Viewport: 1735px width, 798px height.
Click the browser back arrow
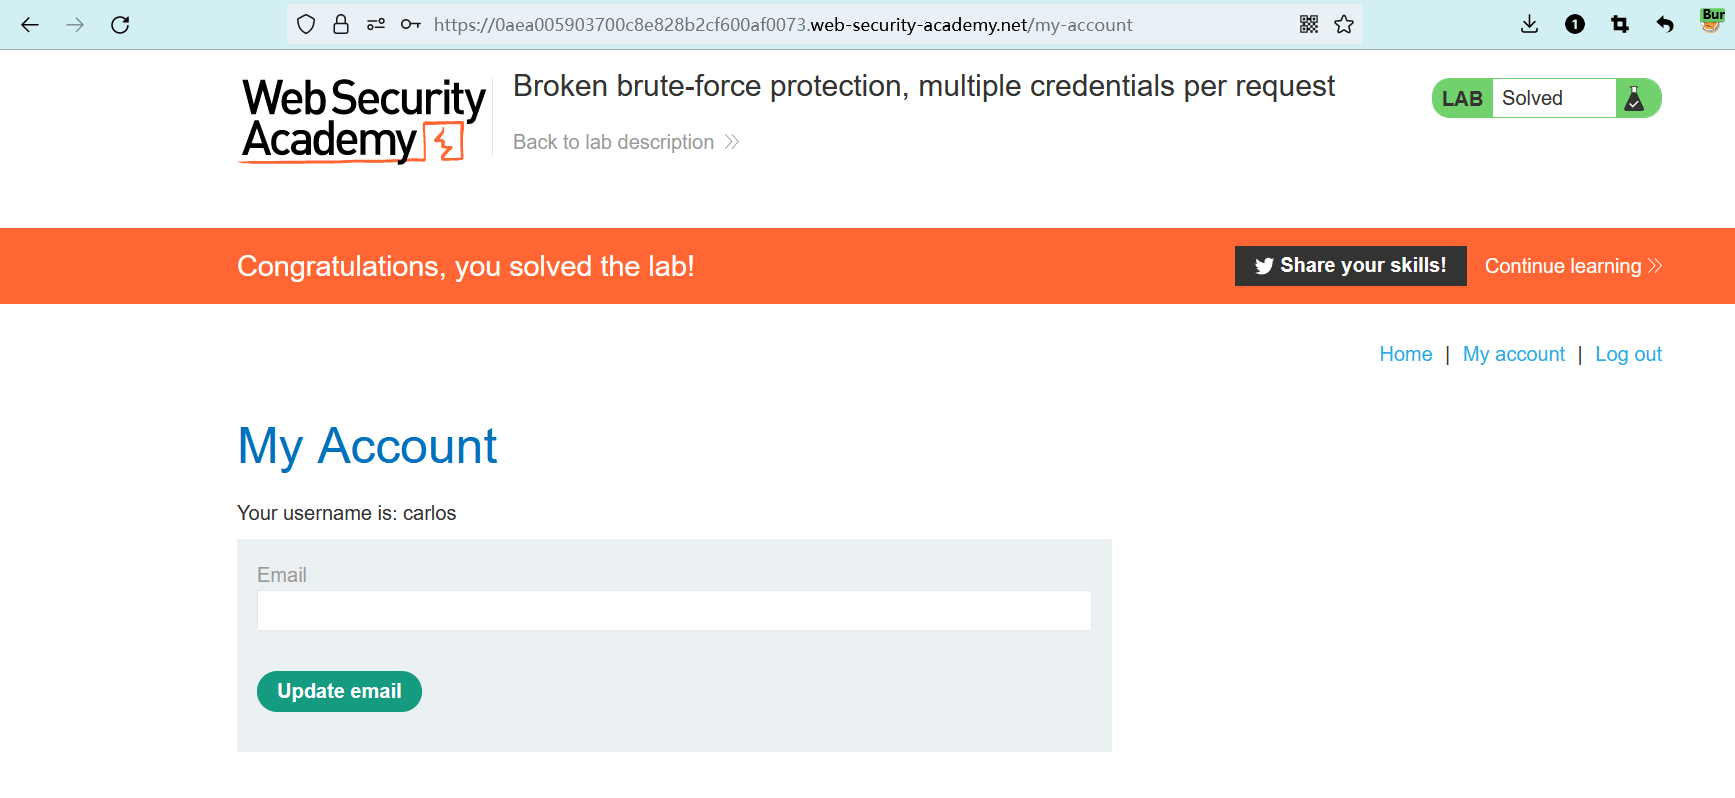coord(30,25)
